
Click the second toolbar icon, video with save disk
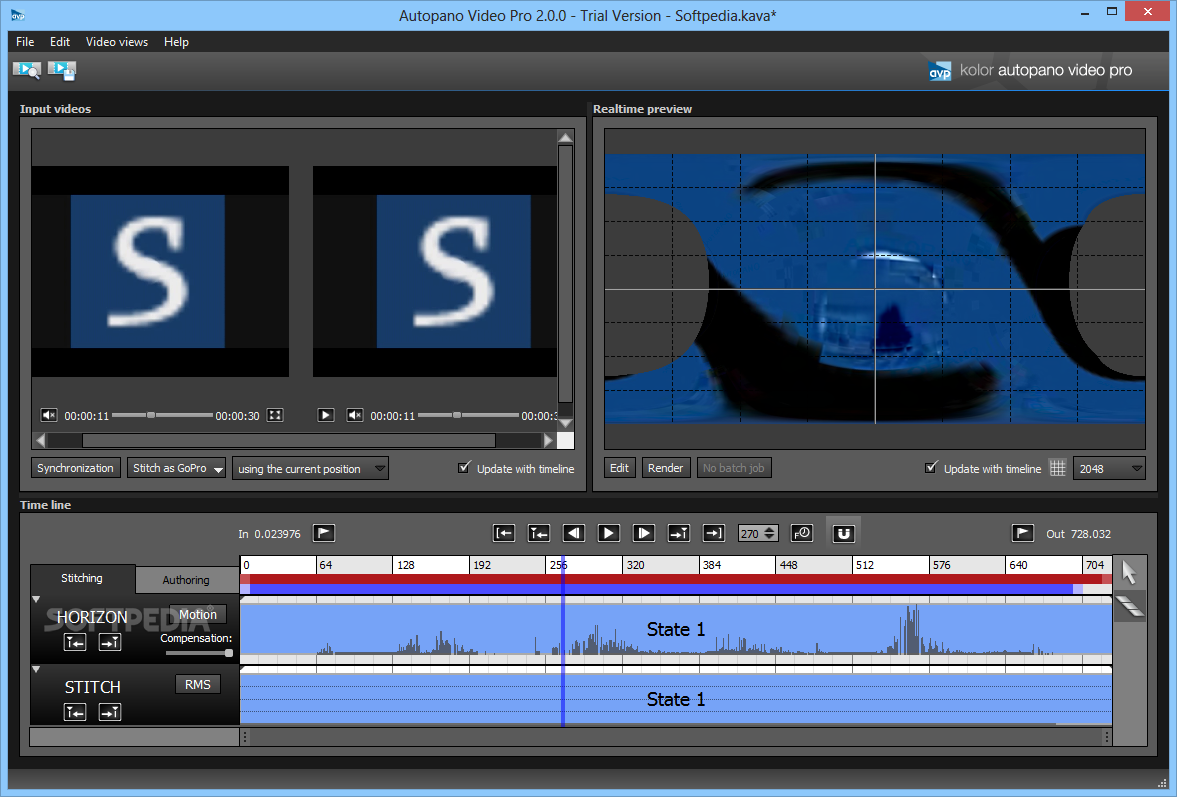pos(62,70)
